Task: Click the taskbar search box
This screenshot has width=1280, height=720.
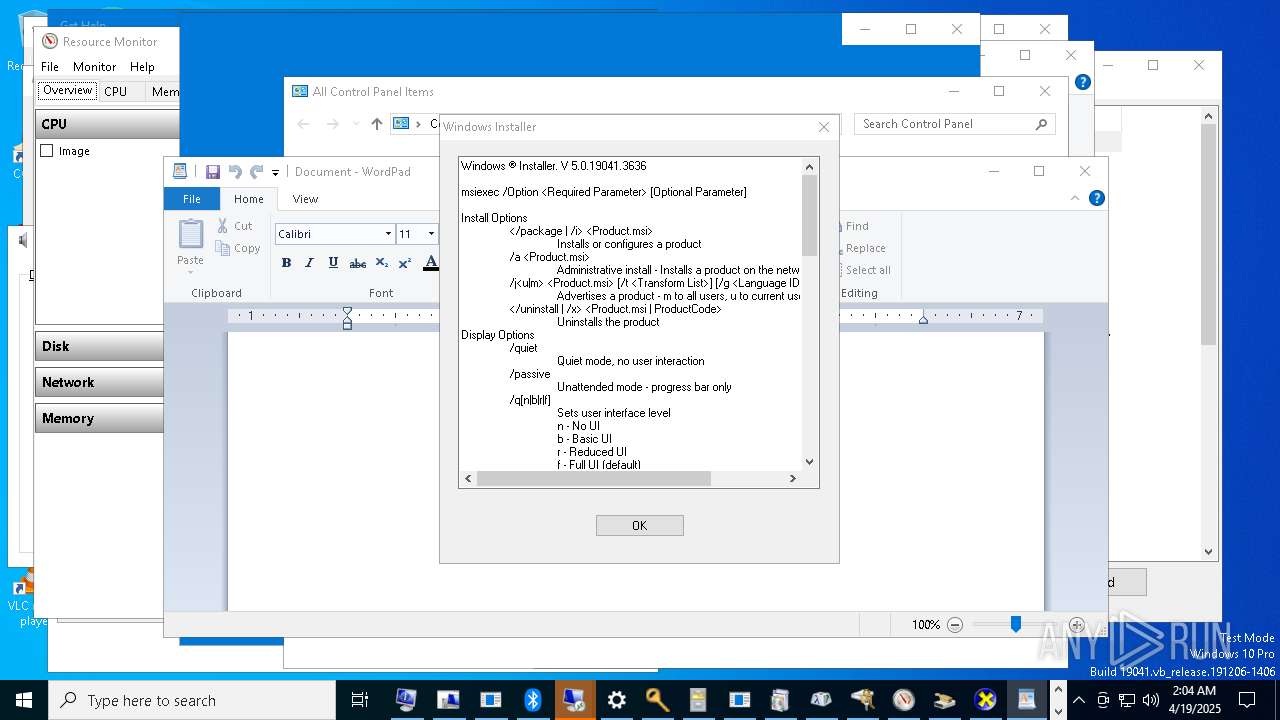Action: coord(192,700)
